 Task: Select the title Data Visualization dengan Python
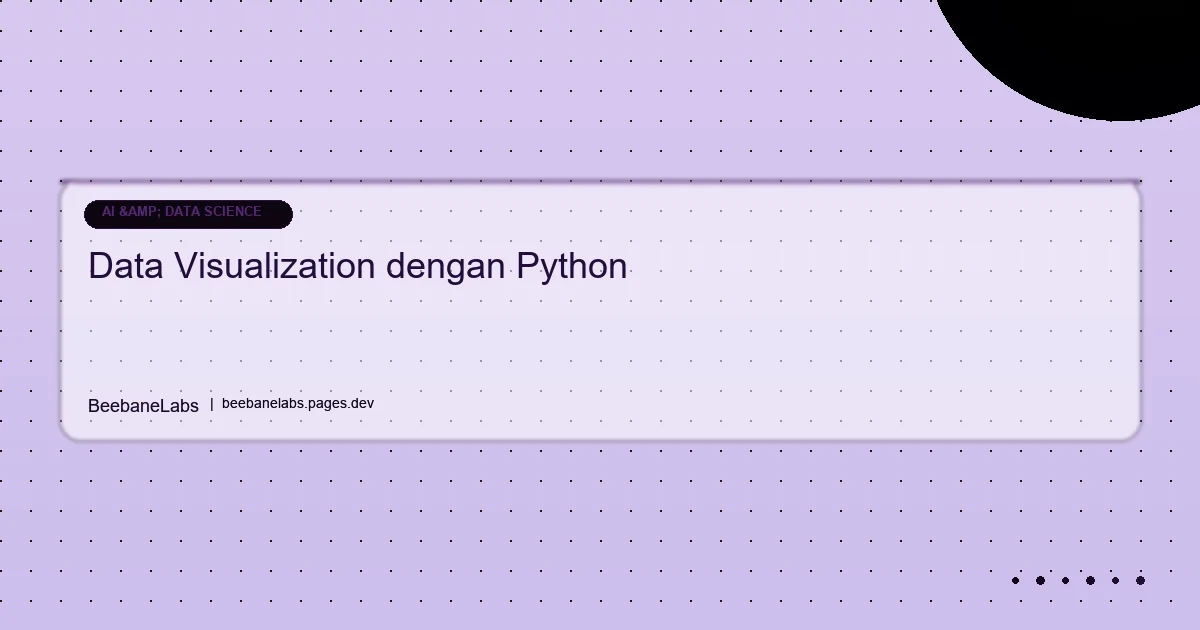pos(358,267)
